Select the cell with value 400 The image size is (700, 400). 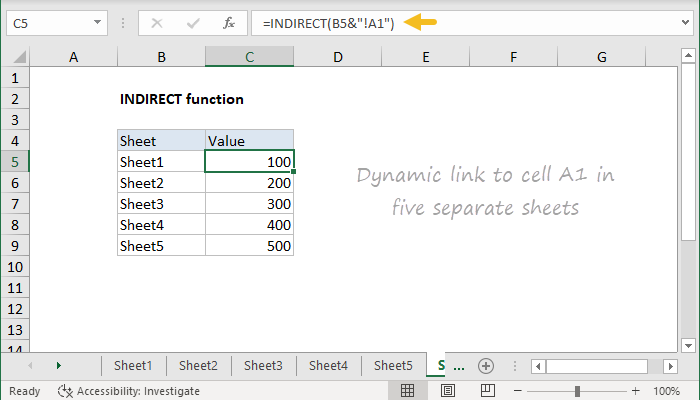coord(250,225)
